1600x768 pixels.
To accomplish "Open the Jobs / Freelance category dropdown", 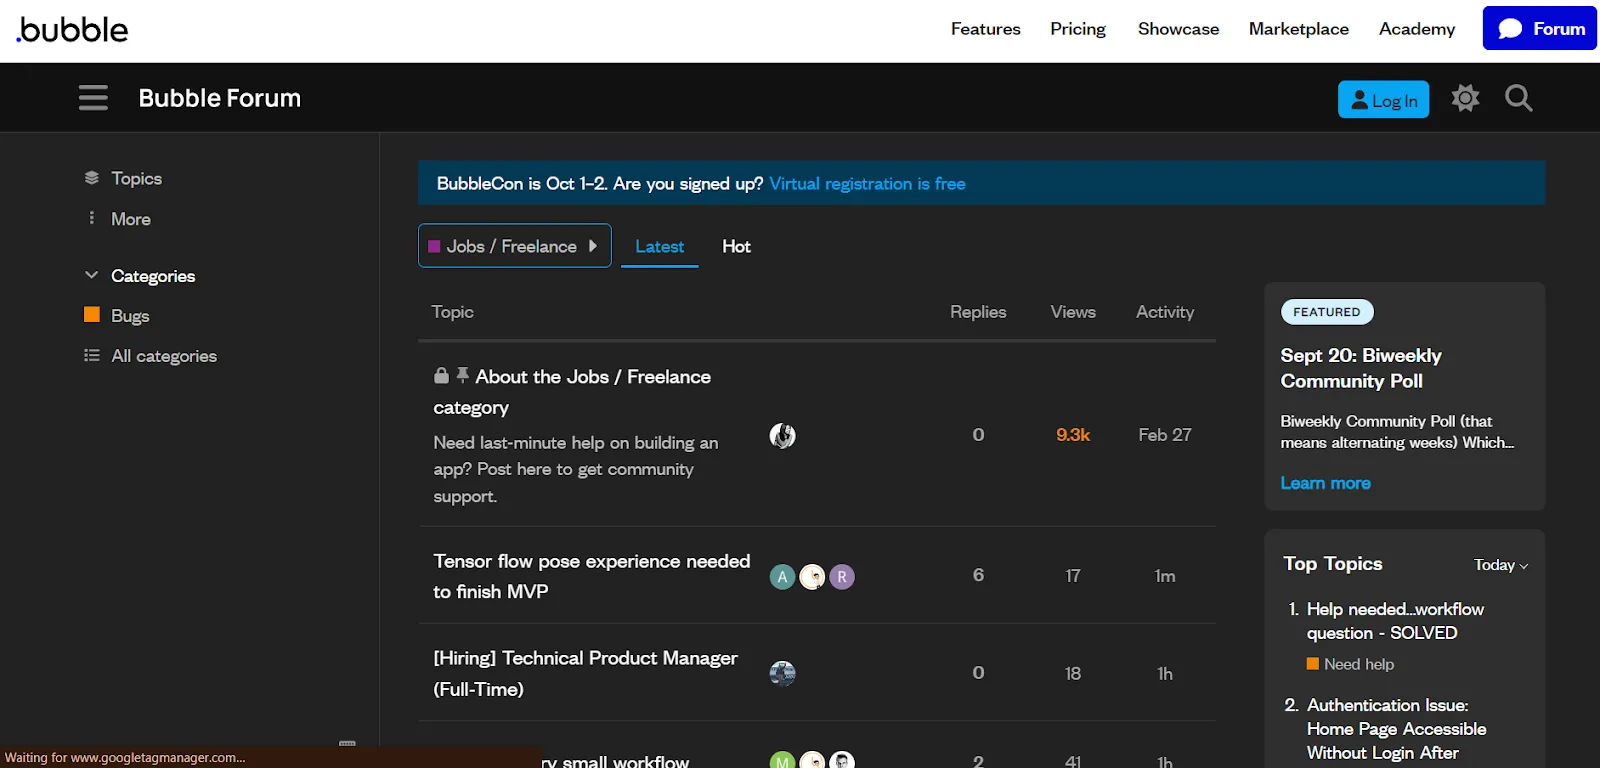I will point(514,246).
